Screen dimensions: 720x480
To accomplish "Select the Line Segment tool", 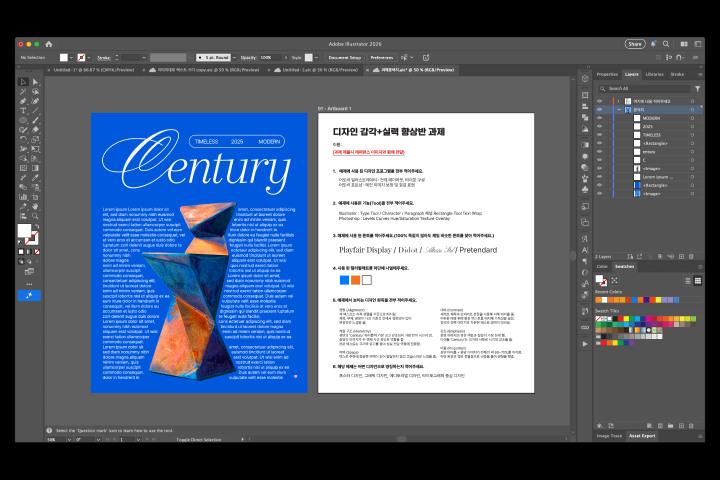I will [x=35, y=111].
